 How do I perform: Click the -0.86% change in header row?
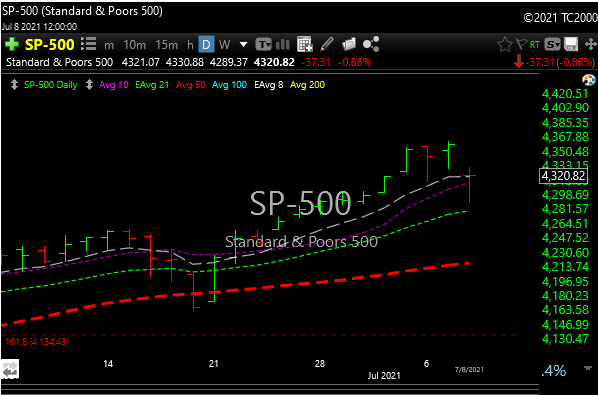click(x=355, y=62)
